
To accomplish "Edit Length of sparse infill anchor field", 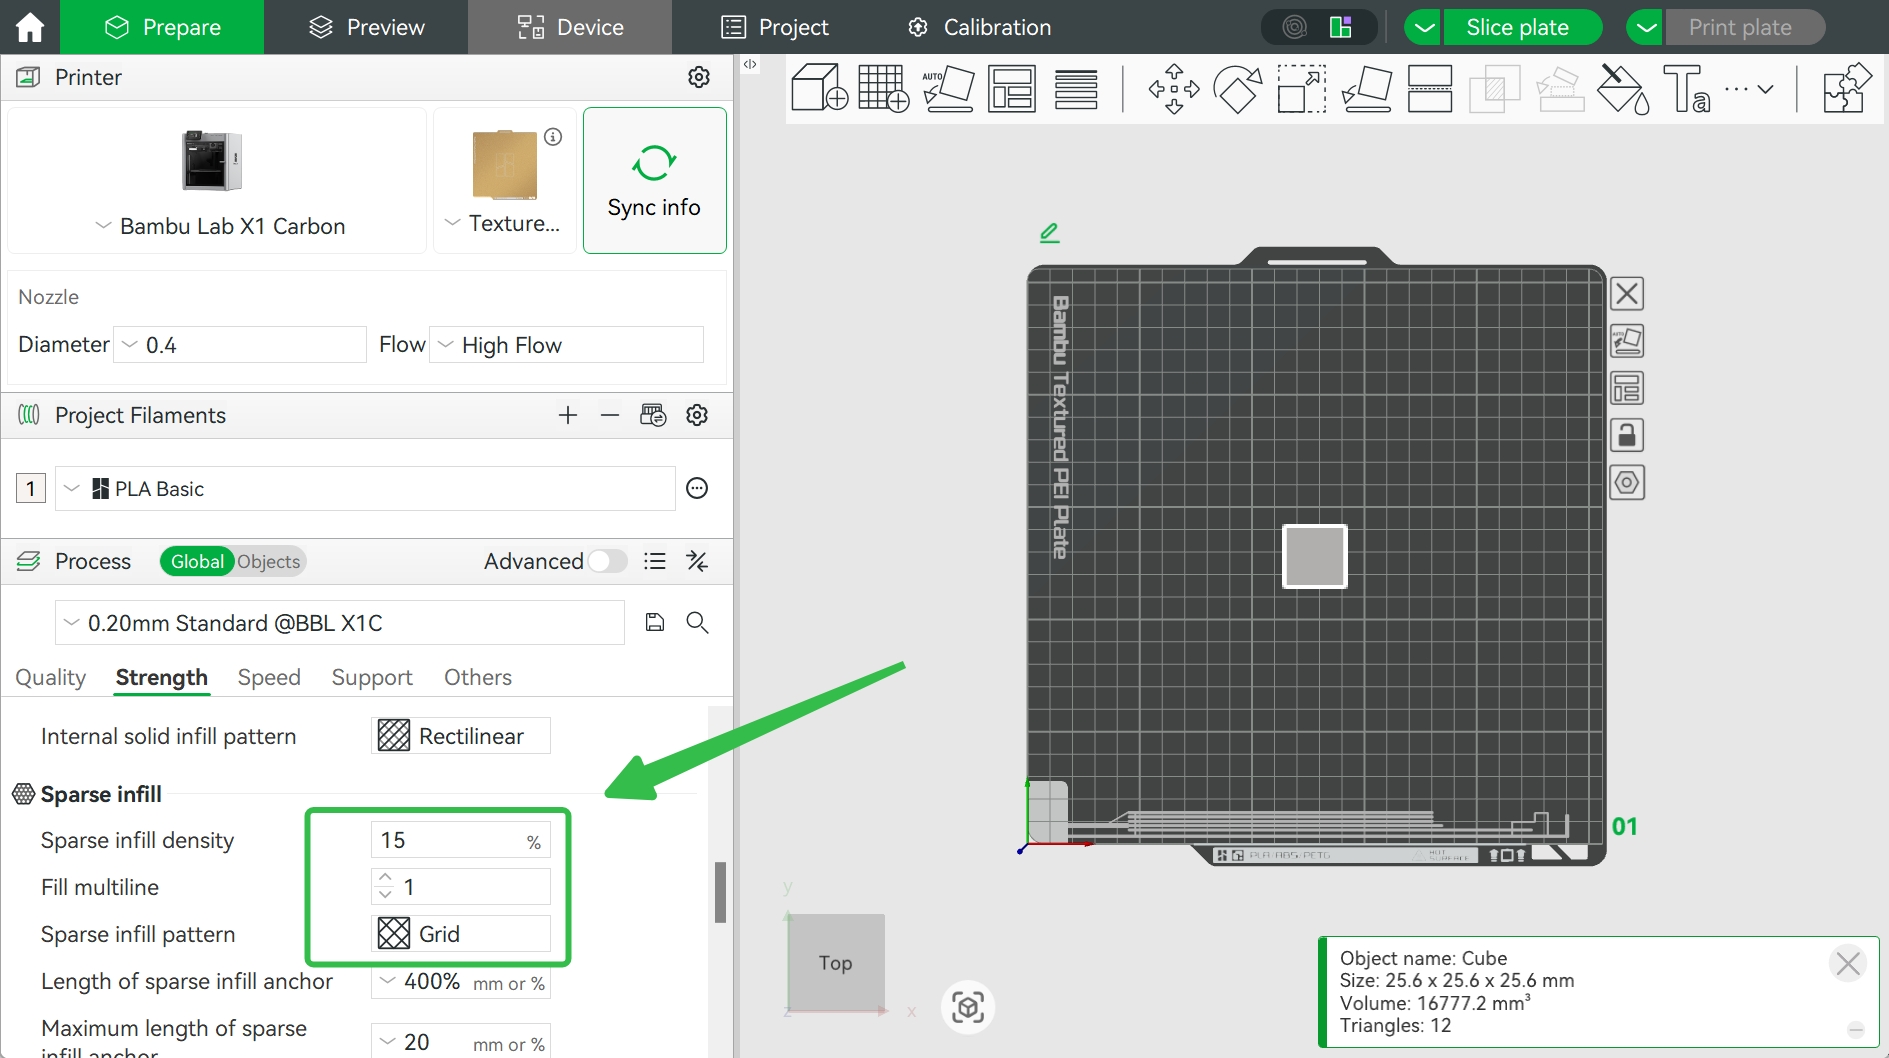I will [461, 982].
